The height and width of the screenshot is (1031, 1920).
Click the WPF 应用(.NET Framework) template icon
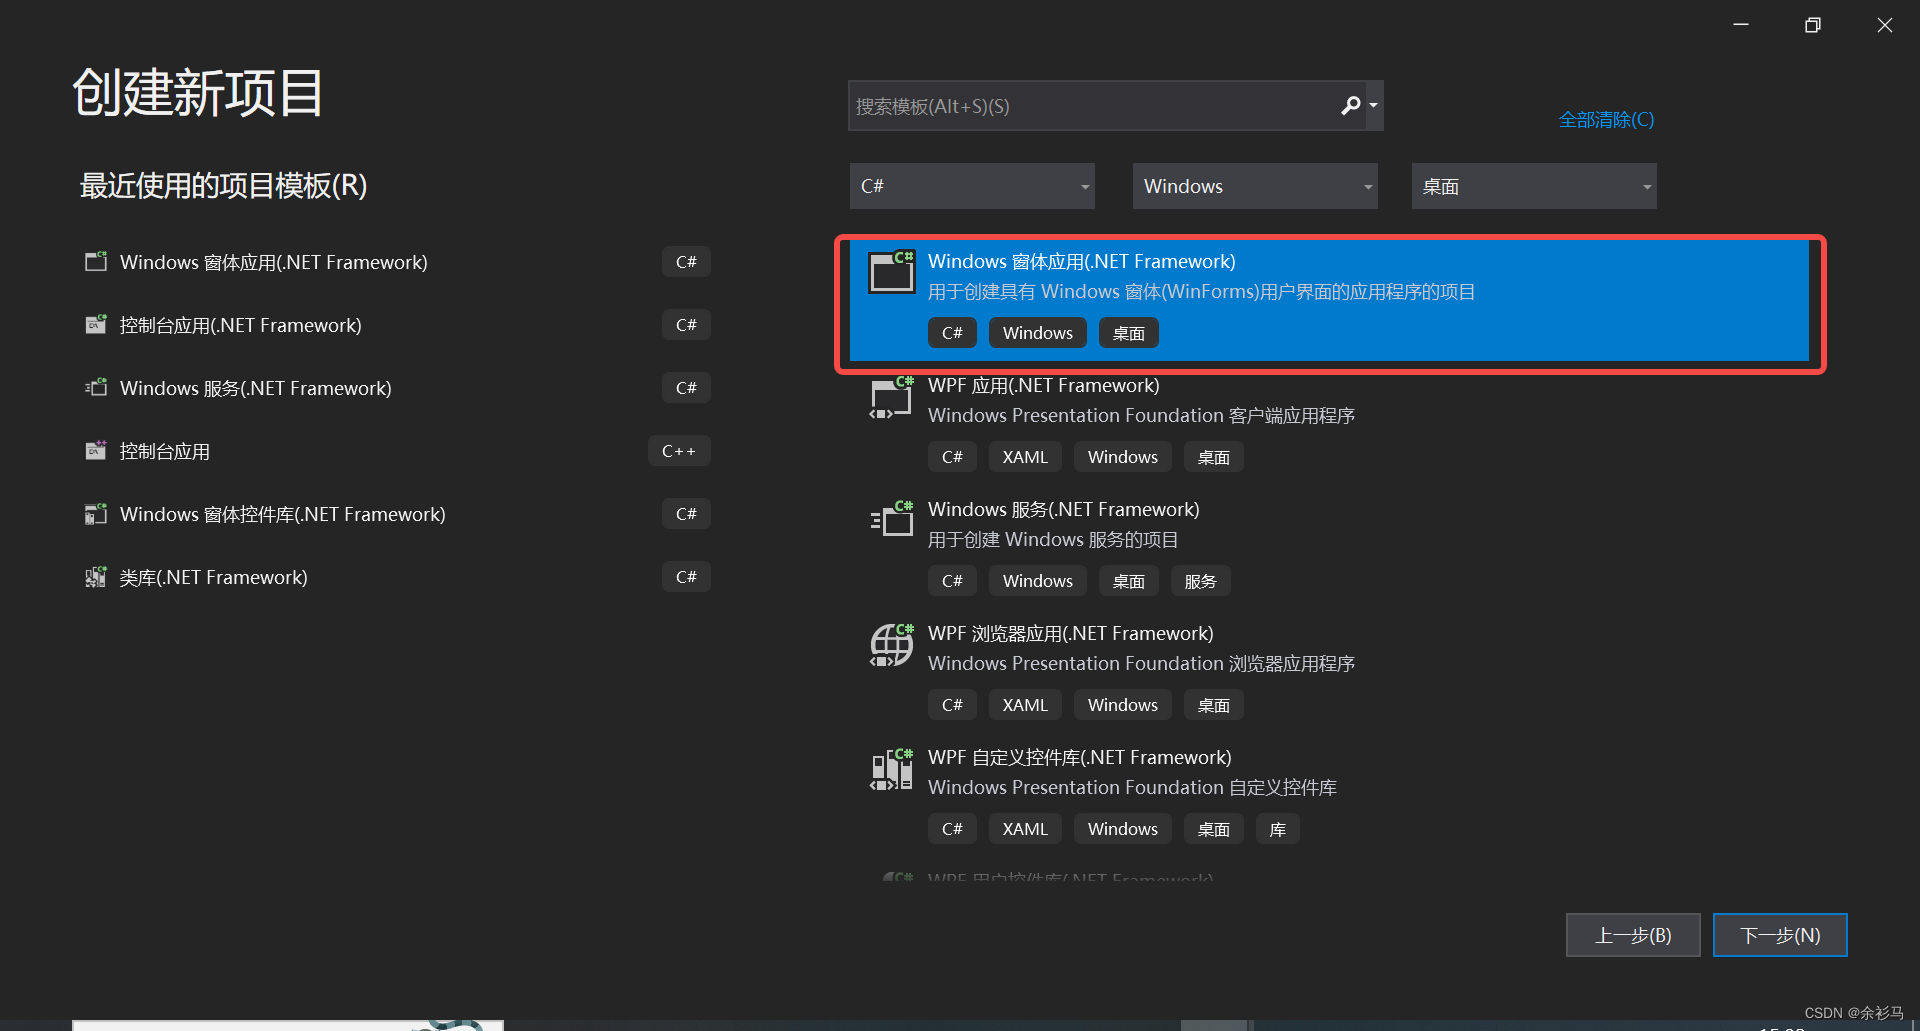coord(890,398)
